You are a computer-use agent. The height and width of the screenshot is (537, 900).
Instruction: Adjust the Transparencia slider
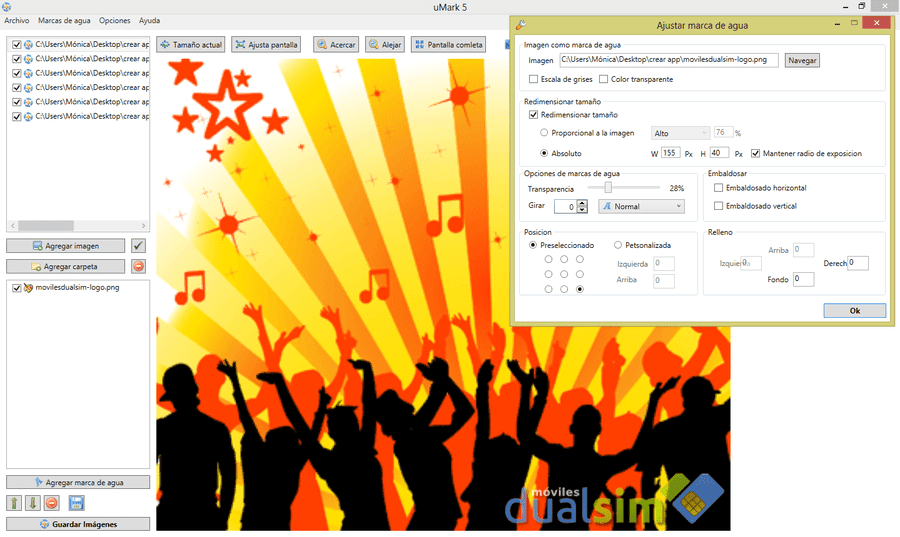pos(608,188)
